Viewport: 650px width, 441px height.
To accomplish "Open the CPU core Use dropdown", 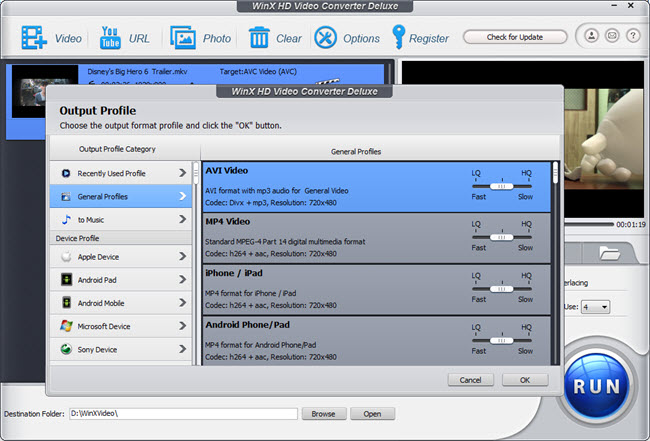I will [595, 307].
